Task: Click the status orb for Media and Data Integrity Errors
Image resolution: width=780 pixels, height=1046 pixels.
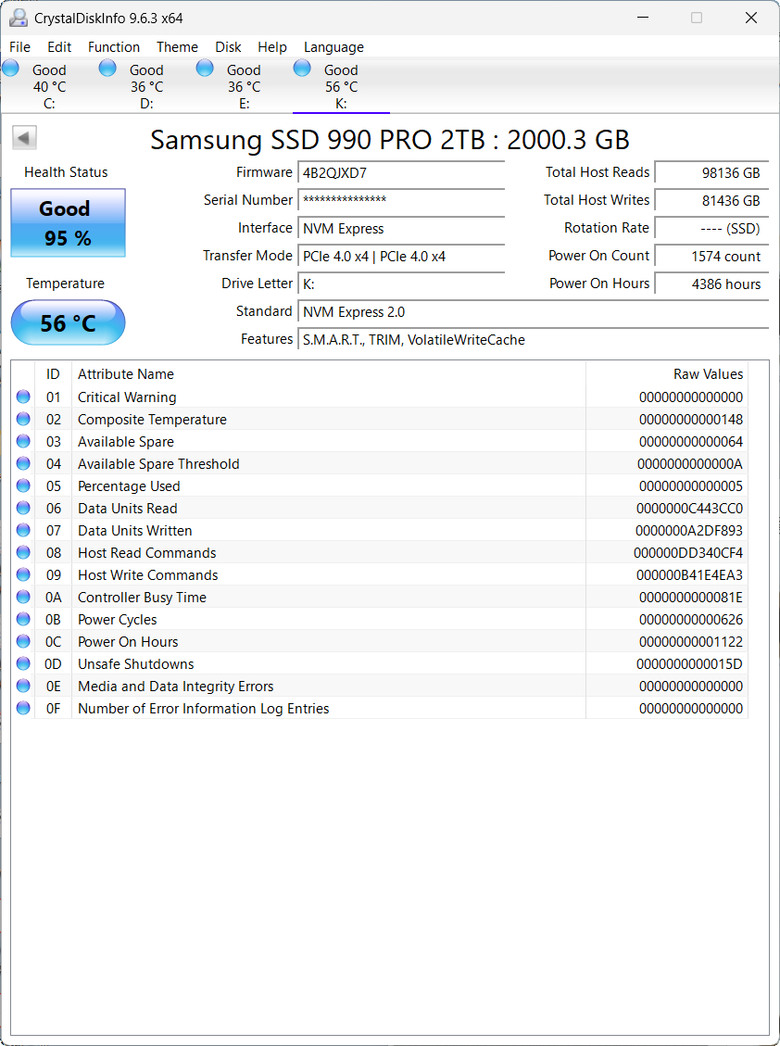Action: (x=23, y=686)
